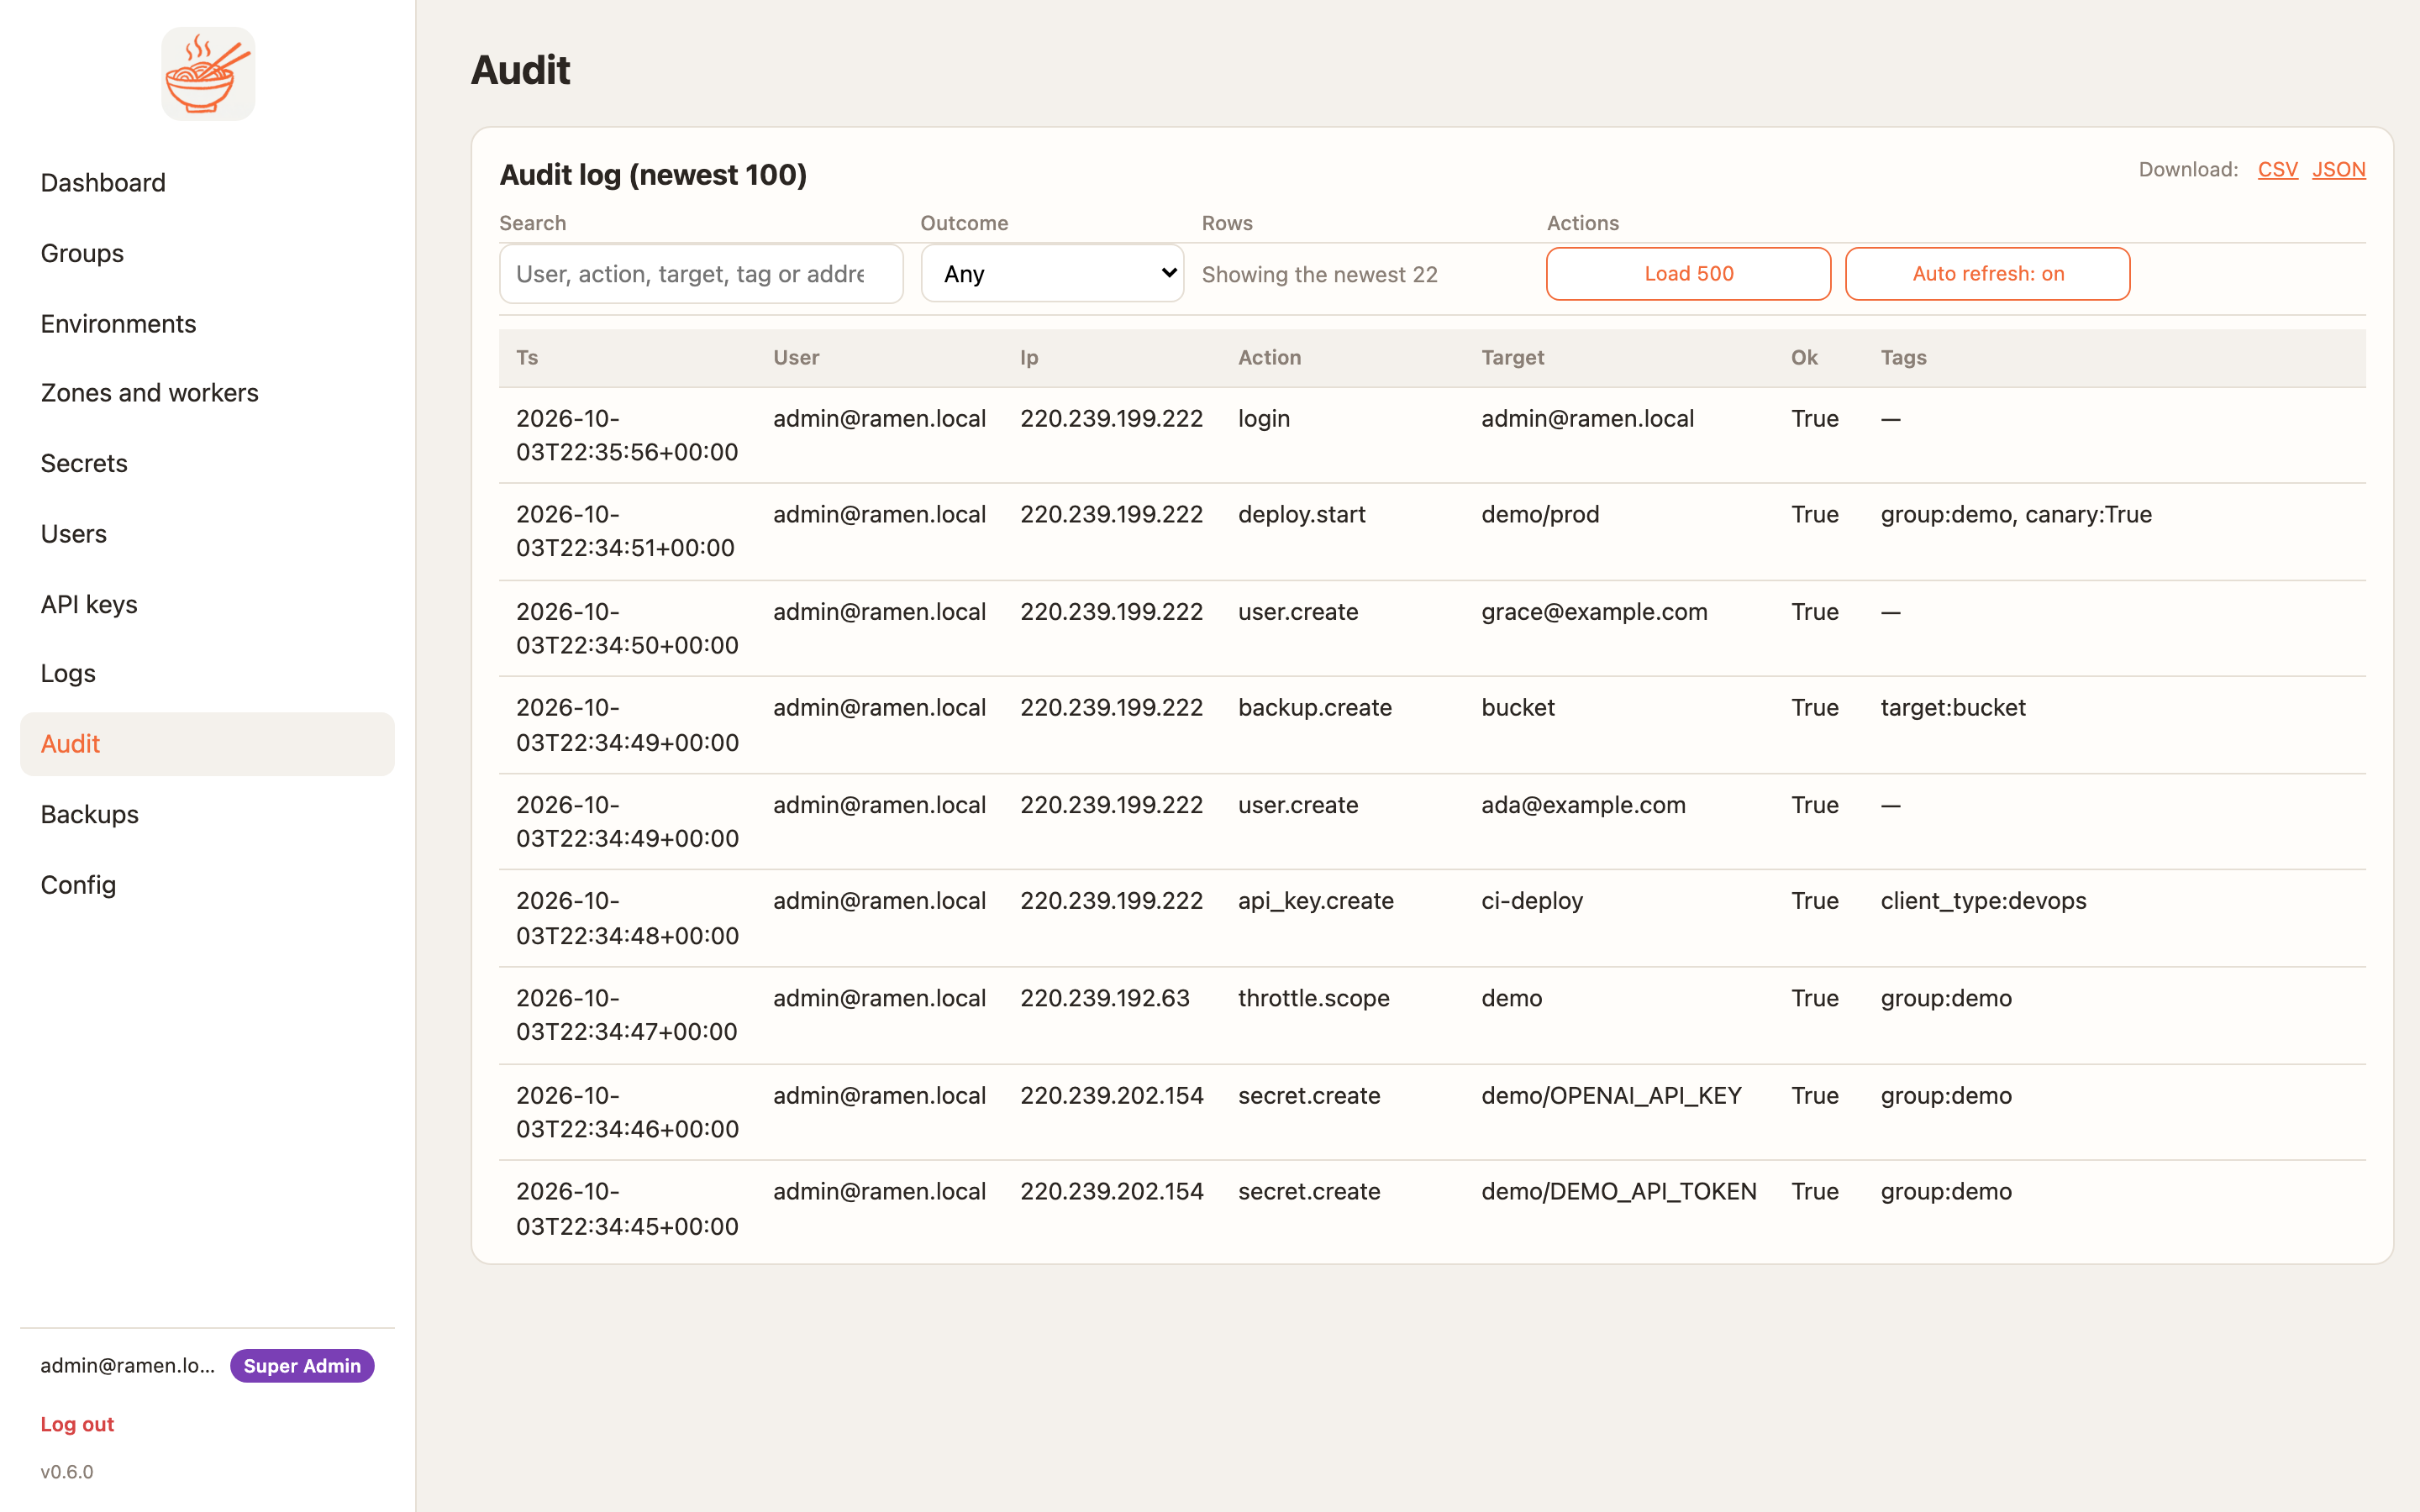
Task: Open the Secrets page
Action: [x=84, y=463]
